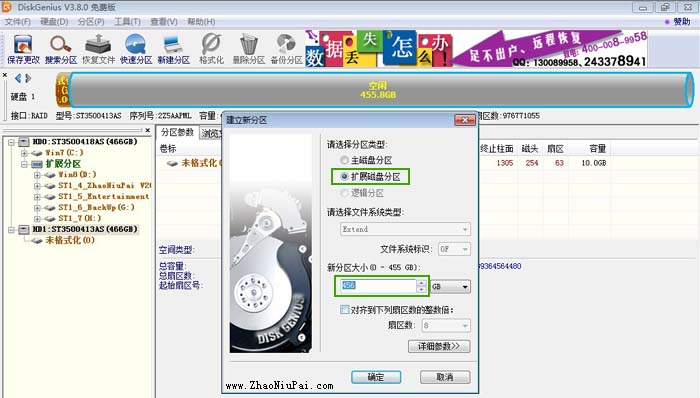The height and width of the screenshot is (398, 700).
Task: Increase partition size with spinner up arrow
Action: coord(421,283)
